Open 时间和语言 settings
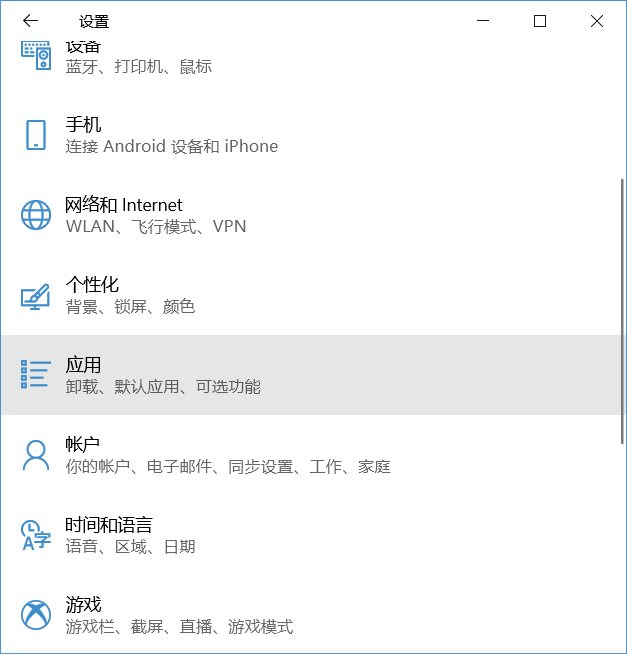The height and width of the screenshot is (654, 627). [x=311, y=535]
